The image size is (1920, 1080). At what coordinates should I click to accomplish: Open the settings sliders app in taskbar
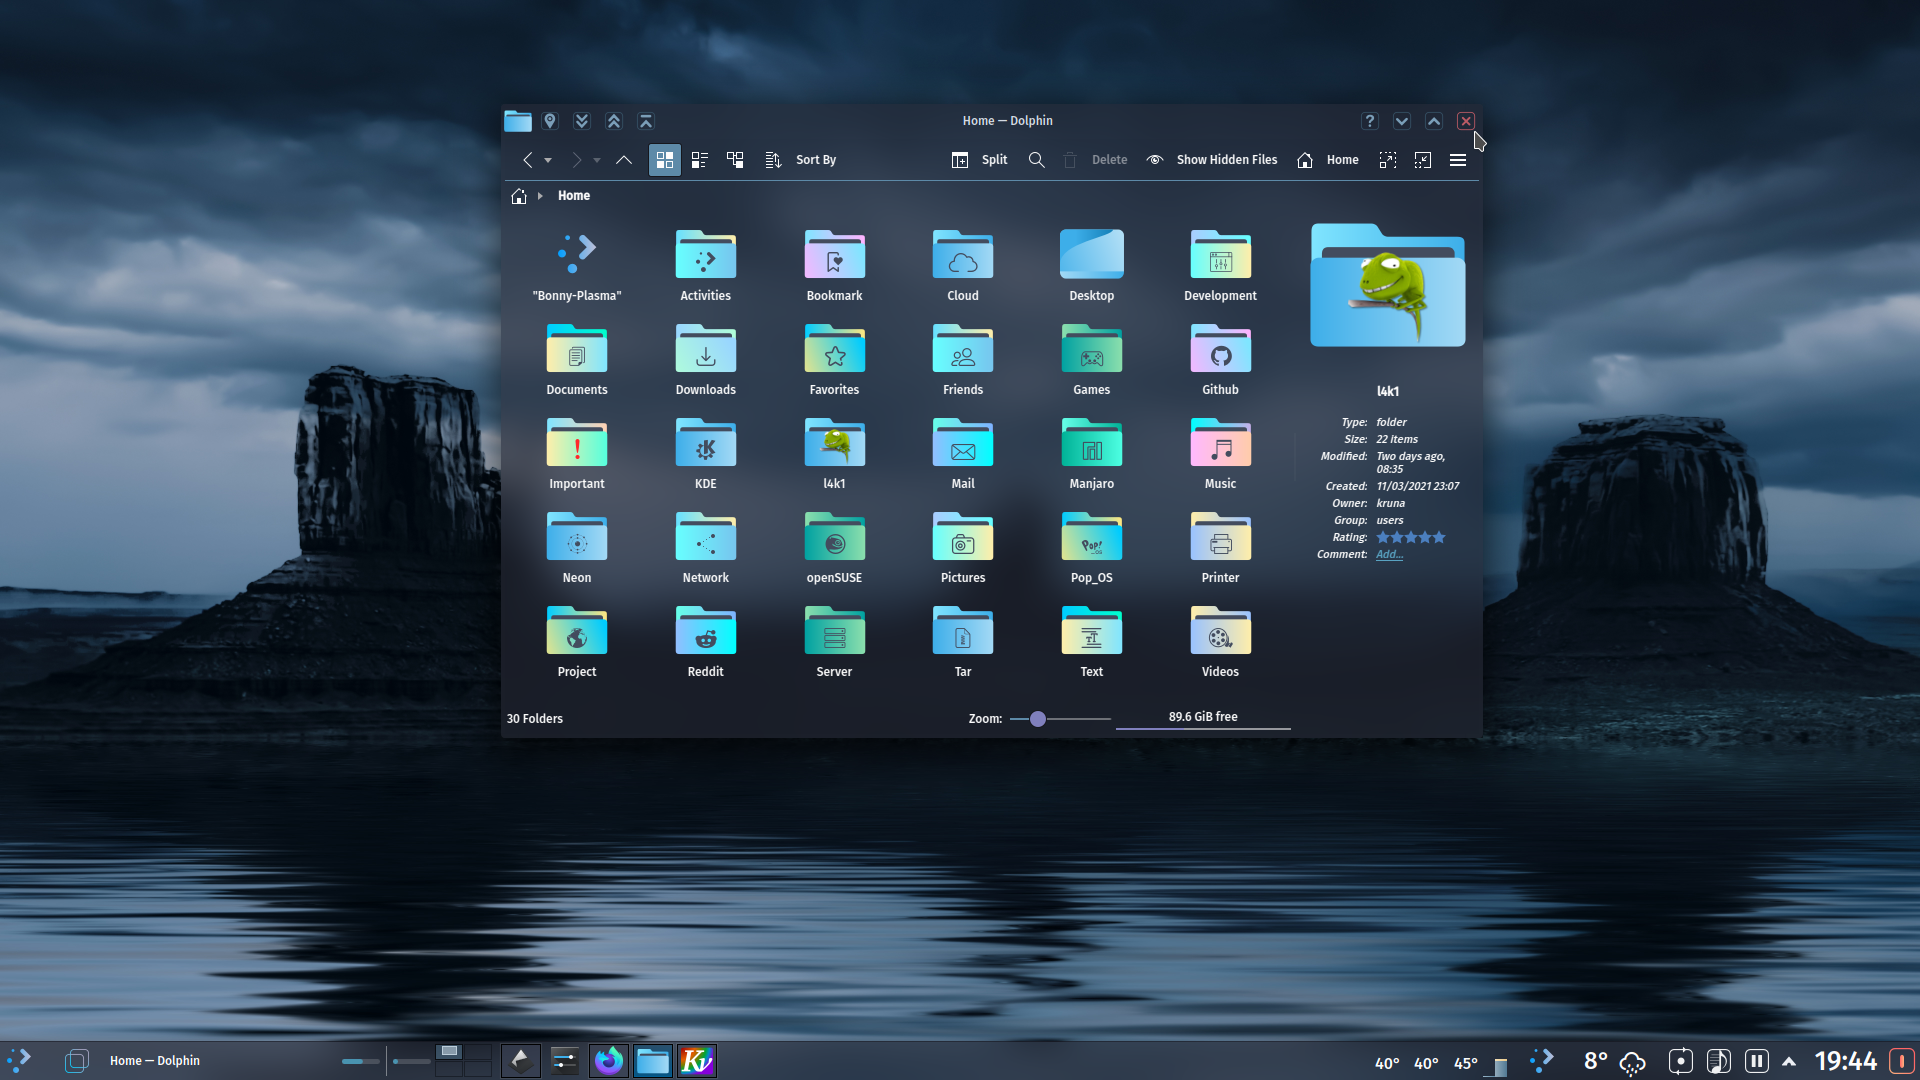pos(564,1061)
